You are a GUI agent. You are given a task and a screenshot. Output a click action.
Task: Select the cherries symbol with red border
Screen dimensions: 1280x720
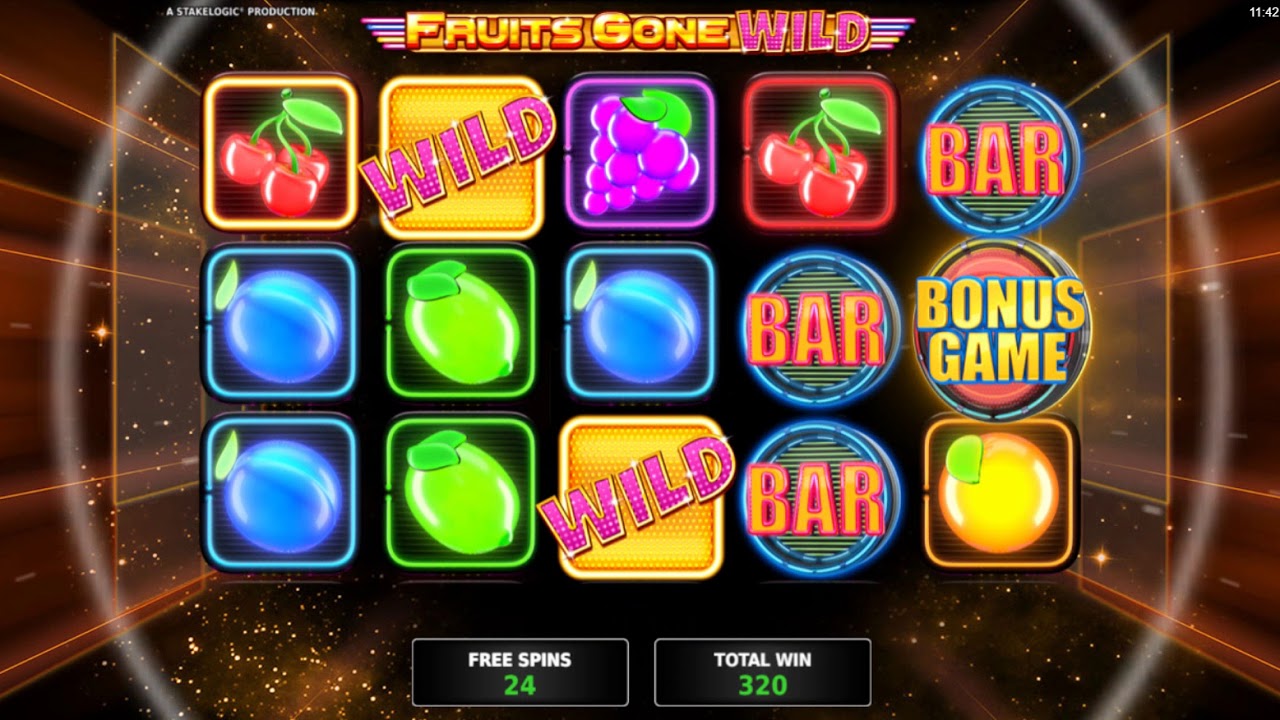pyautogui.click(x=821, y=152)
